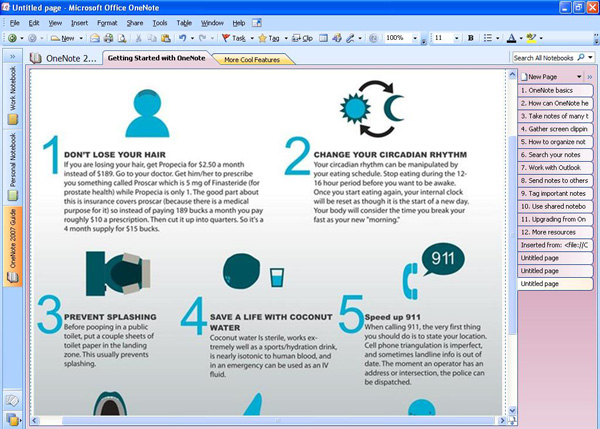Click the insert table icon in toolbar
Viewport: 600px width, 429px height.
pyautogui.click(x=323, y=38)
